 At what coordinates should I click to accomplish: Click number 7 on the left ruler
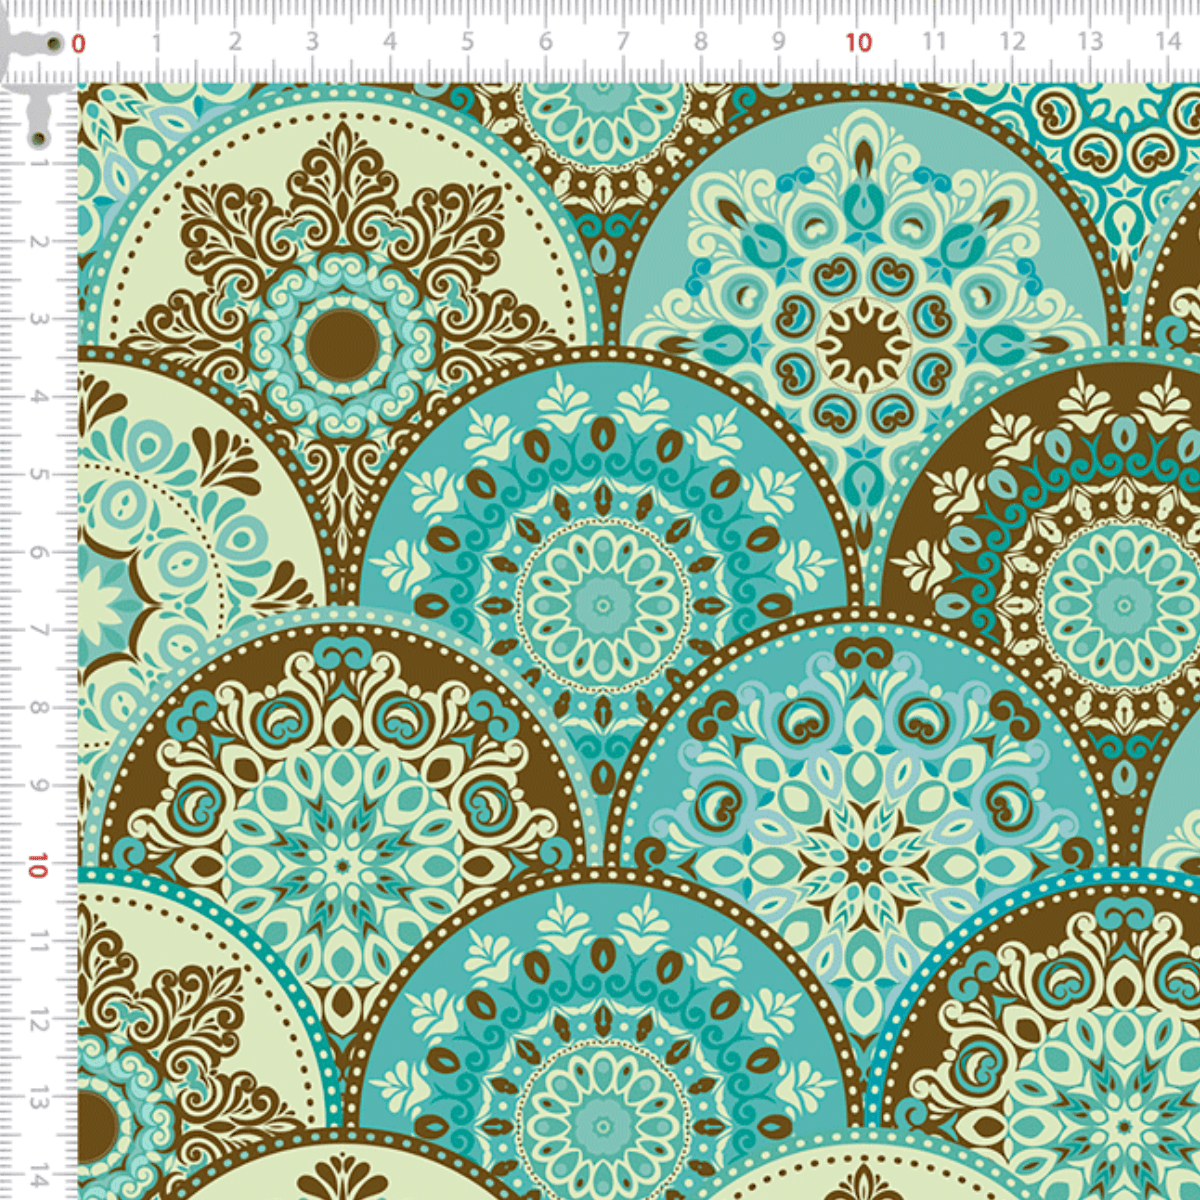[38, 630]
